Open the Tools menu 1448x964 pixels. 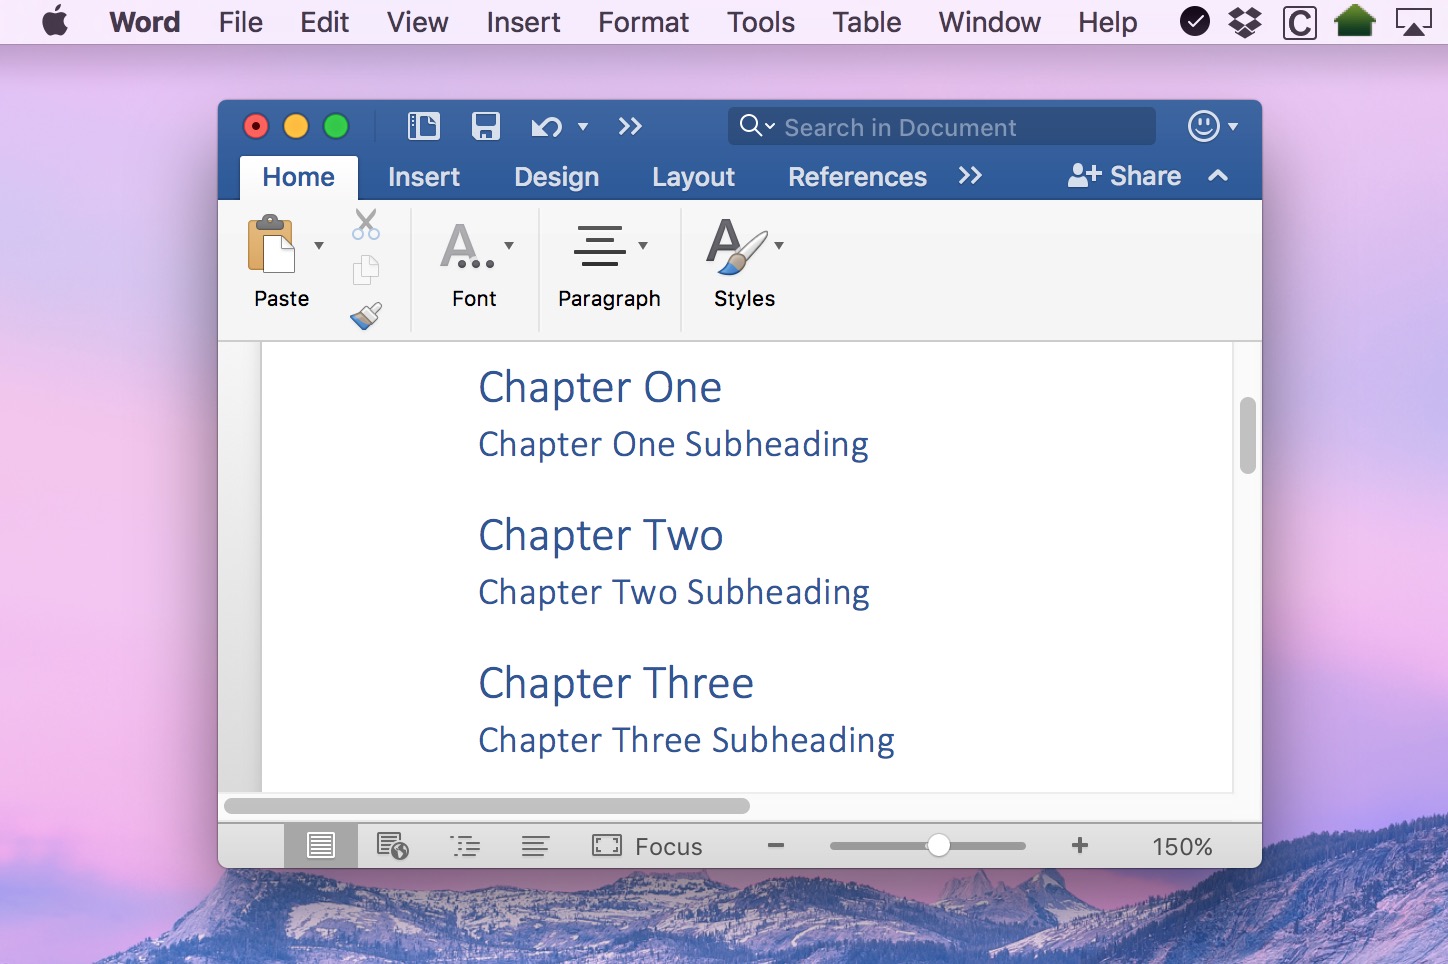point(761,22)
